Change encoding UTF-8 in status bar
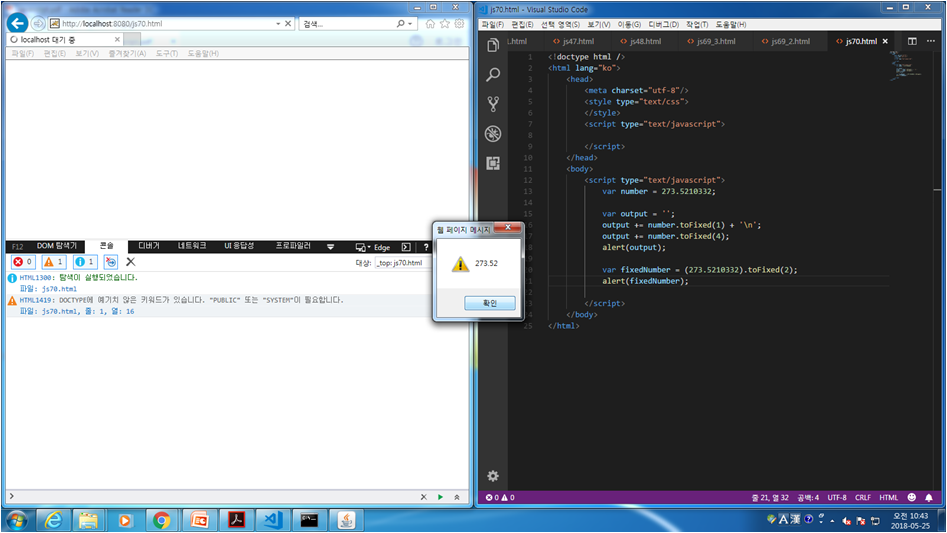Screen dimensions: 947x533 click(x=837, y=497)
